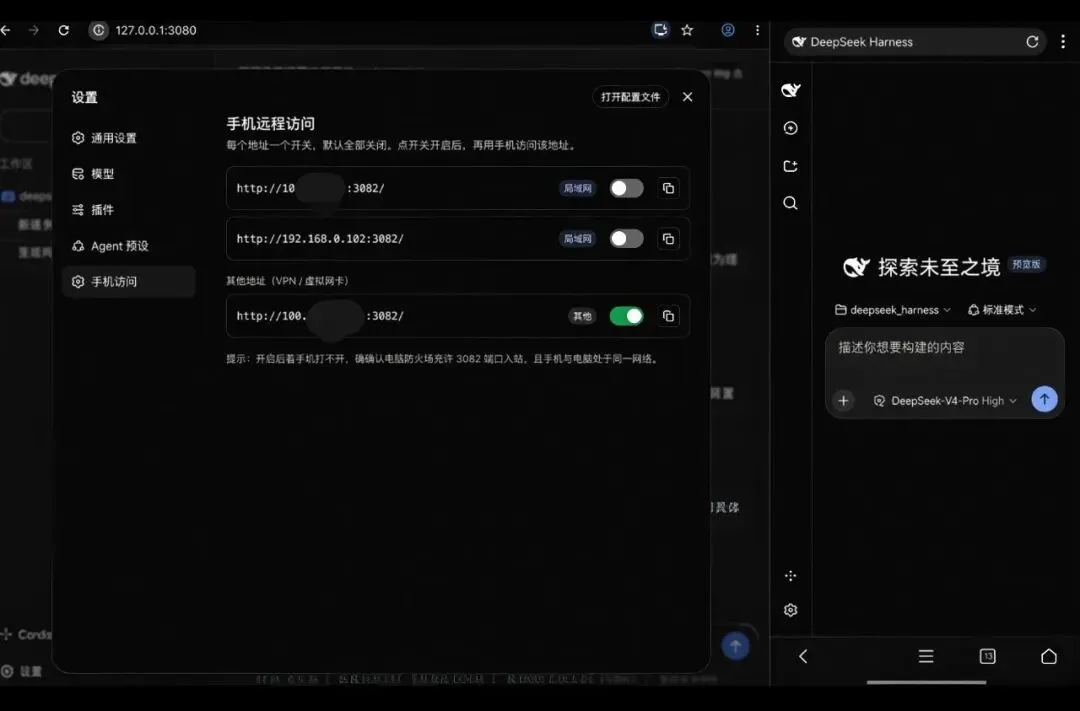Send the prompt with the mobile blue arrow
1080x711 pixels.
[1044, 399]
